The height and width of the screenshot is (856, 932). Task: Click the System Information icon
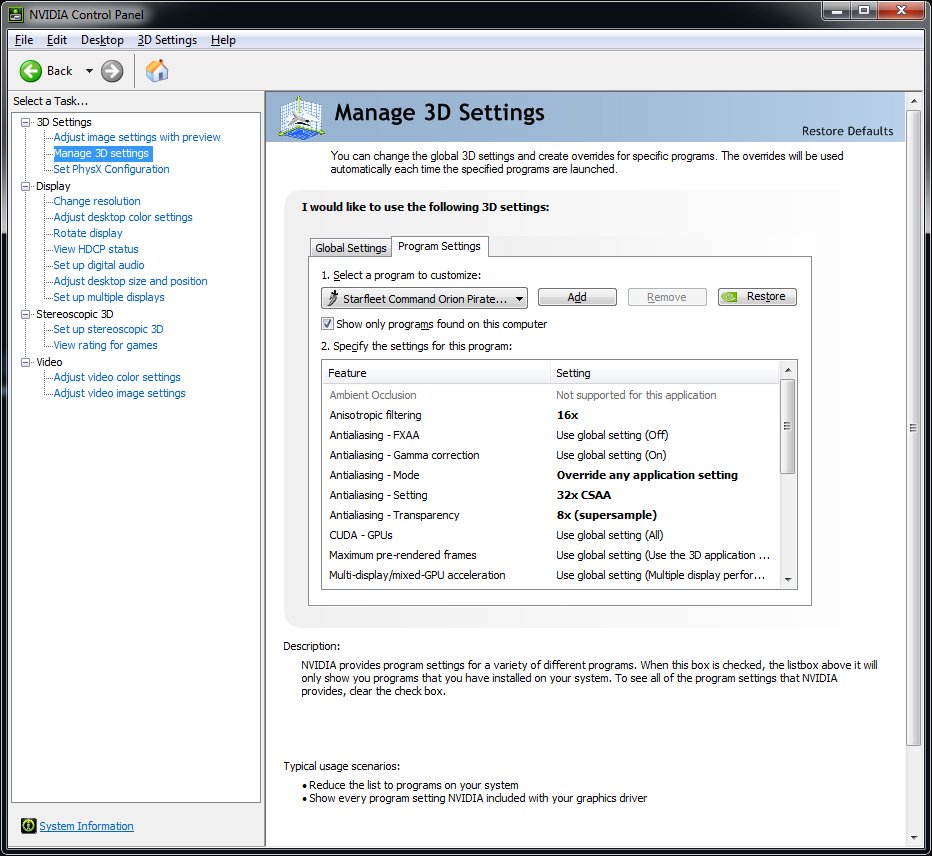point(28,826)
